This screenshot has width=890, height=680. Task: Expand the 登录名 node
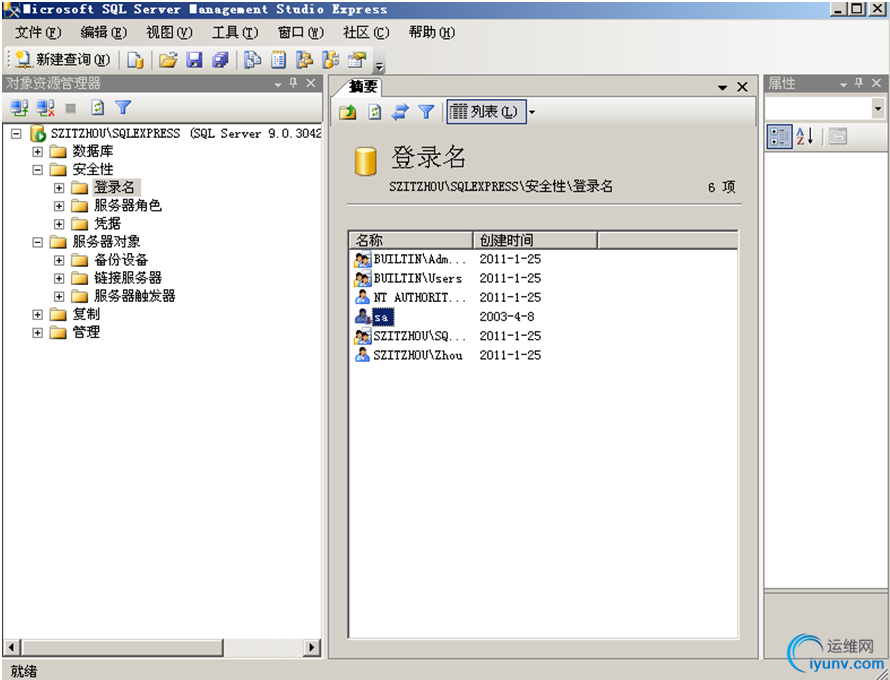point(59,187)
